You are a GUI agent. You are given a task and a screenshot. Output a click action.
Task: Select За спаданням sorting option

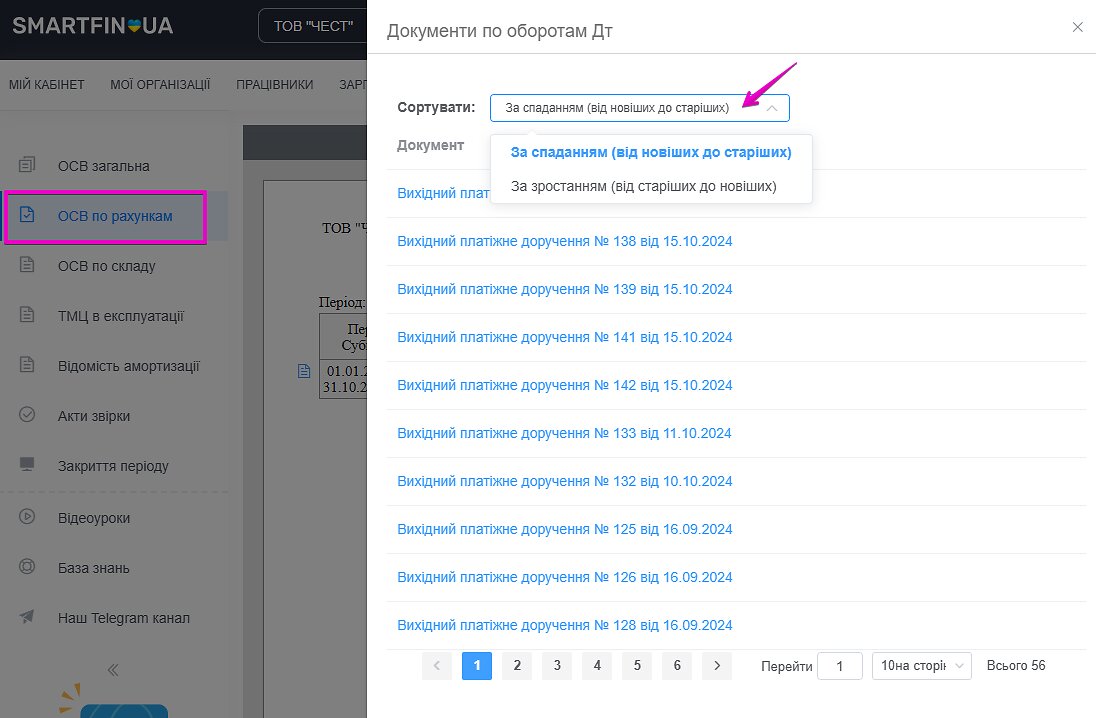tap(651, 152)
